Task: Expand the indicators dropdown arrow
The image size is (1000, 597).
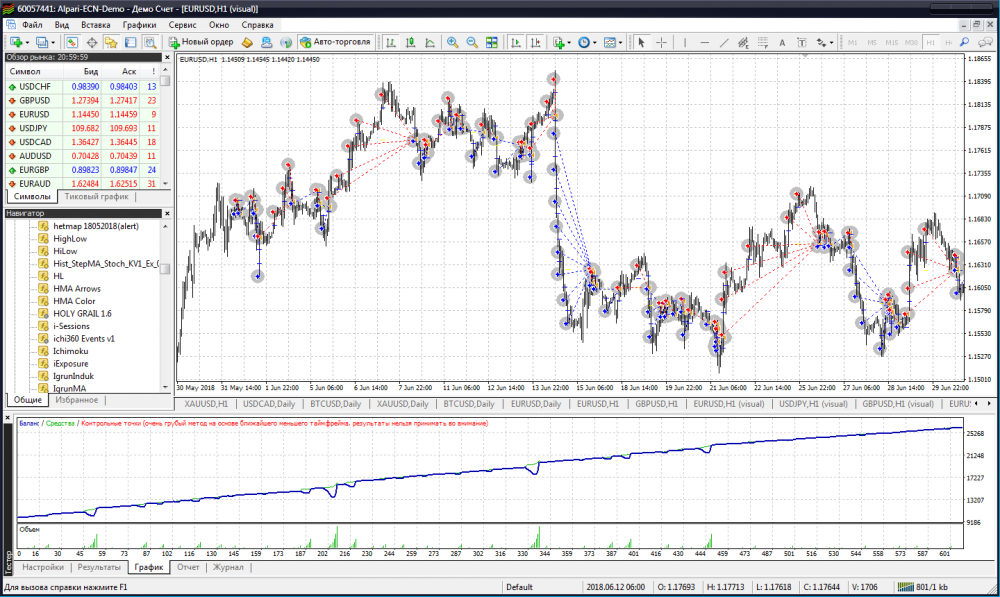Action: click(x=569, y=43)
